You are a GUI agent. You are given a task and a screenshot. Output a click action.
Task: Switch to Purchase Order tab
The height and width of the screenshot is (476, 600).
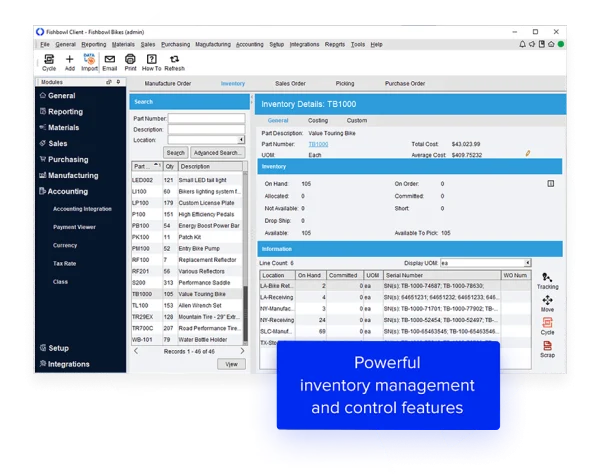405,83
